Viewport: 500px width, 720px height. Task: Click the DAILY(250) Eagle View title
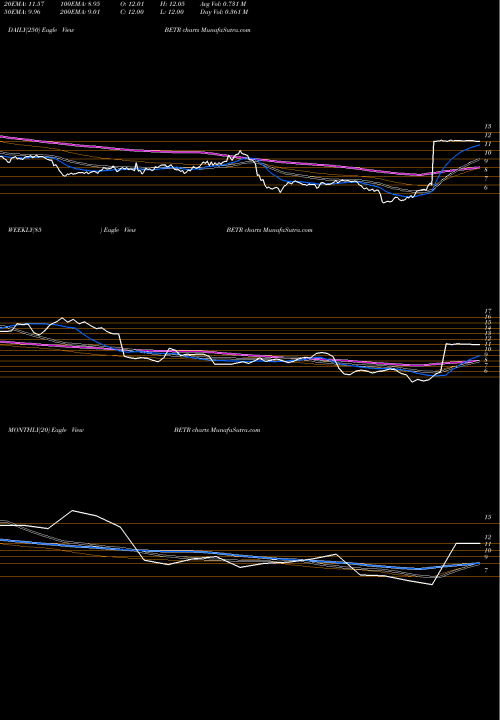point(41,30)
